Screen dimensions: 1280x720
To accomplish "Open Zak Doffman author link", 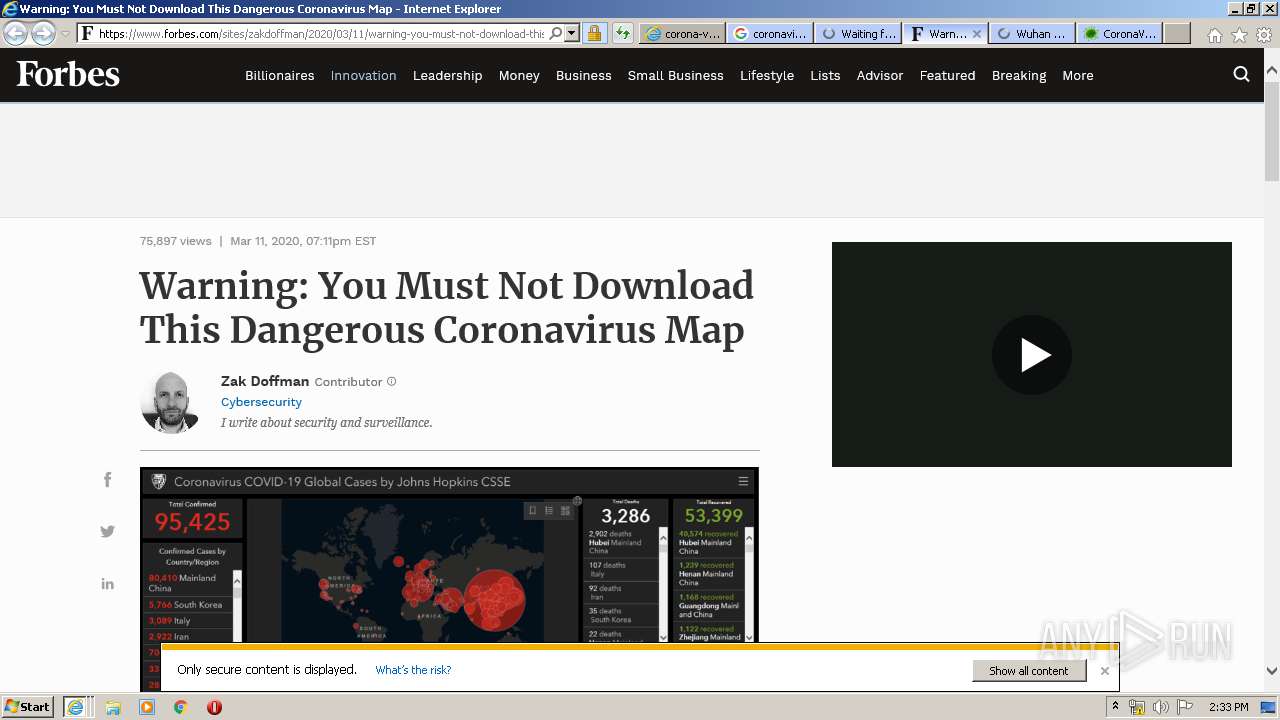I will (265, 381).
